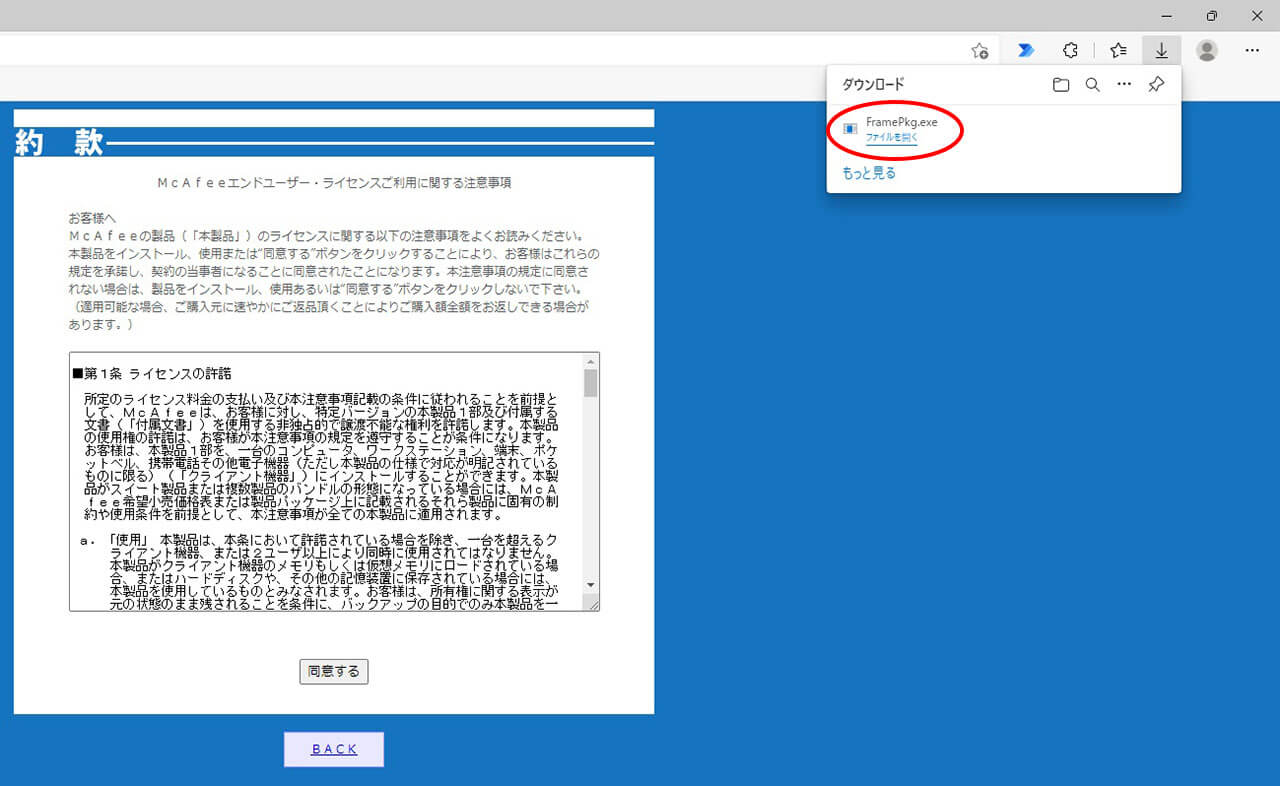The width and height of the screenshot is (1280, 786).
Task: Open the downloads folder icon
Action: pyautogui.click(x=1061, y=85)
